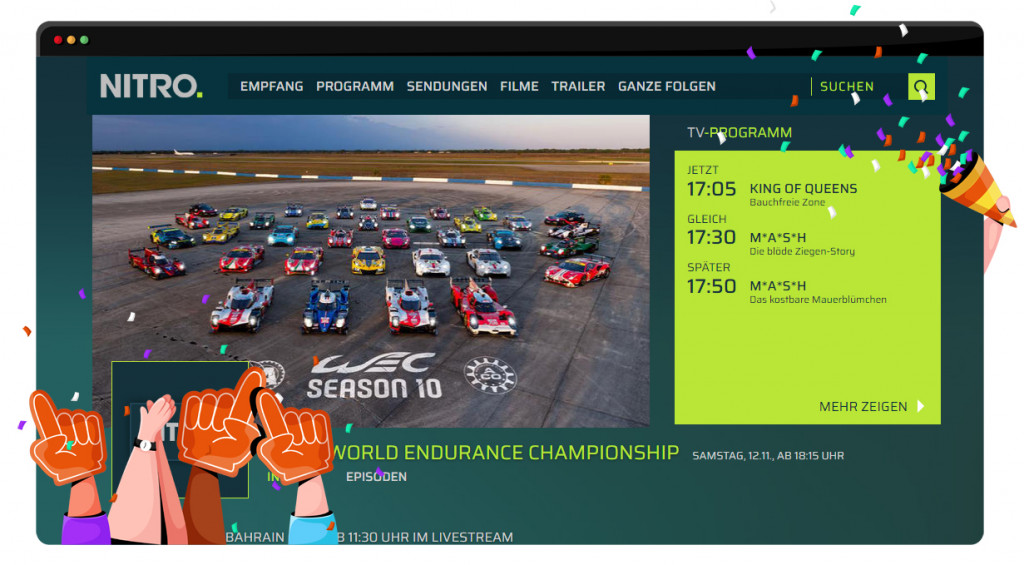Open the TV-PROGRAMM heading
This screenshot has width=1024, height=565.
click(739, 133)
